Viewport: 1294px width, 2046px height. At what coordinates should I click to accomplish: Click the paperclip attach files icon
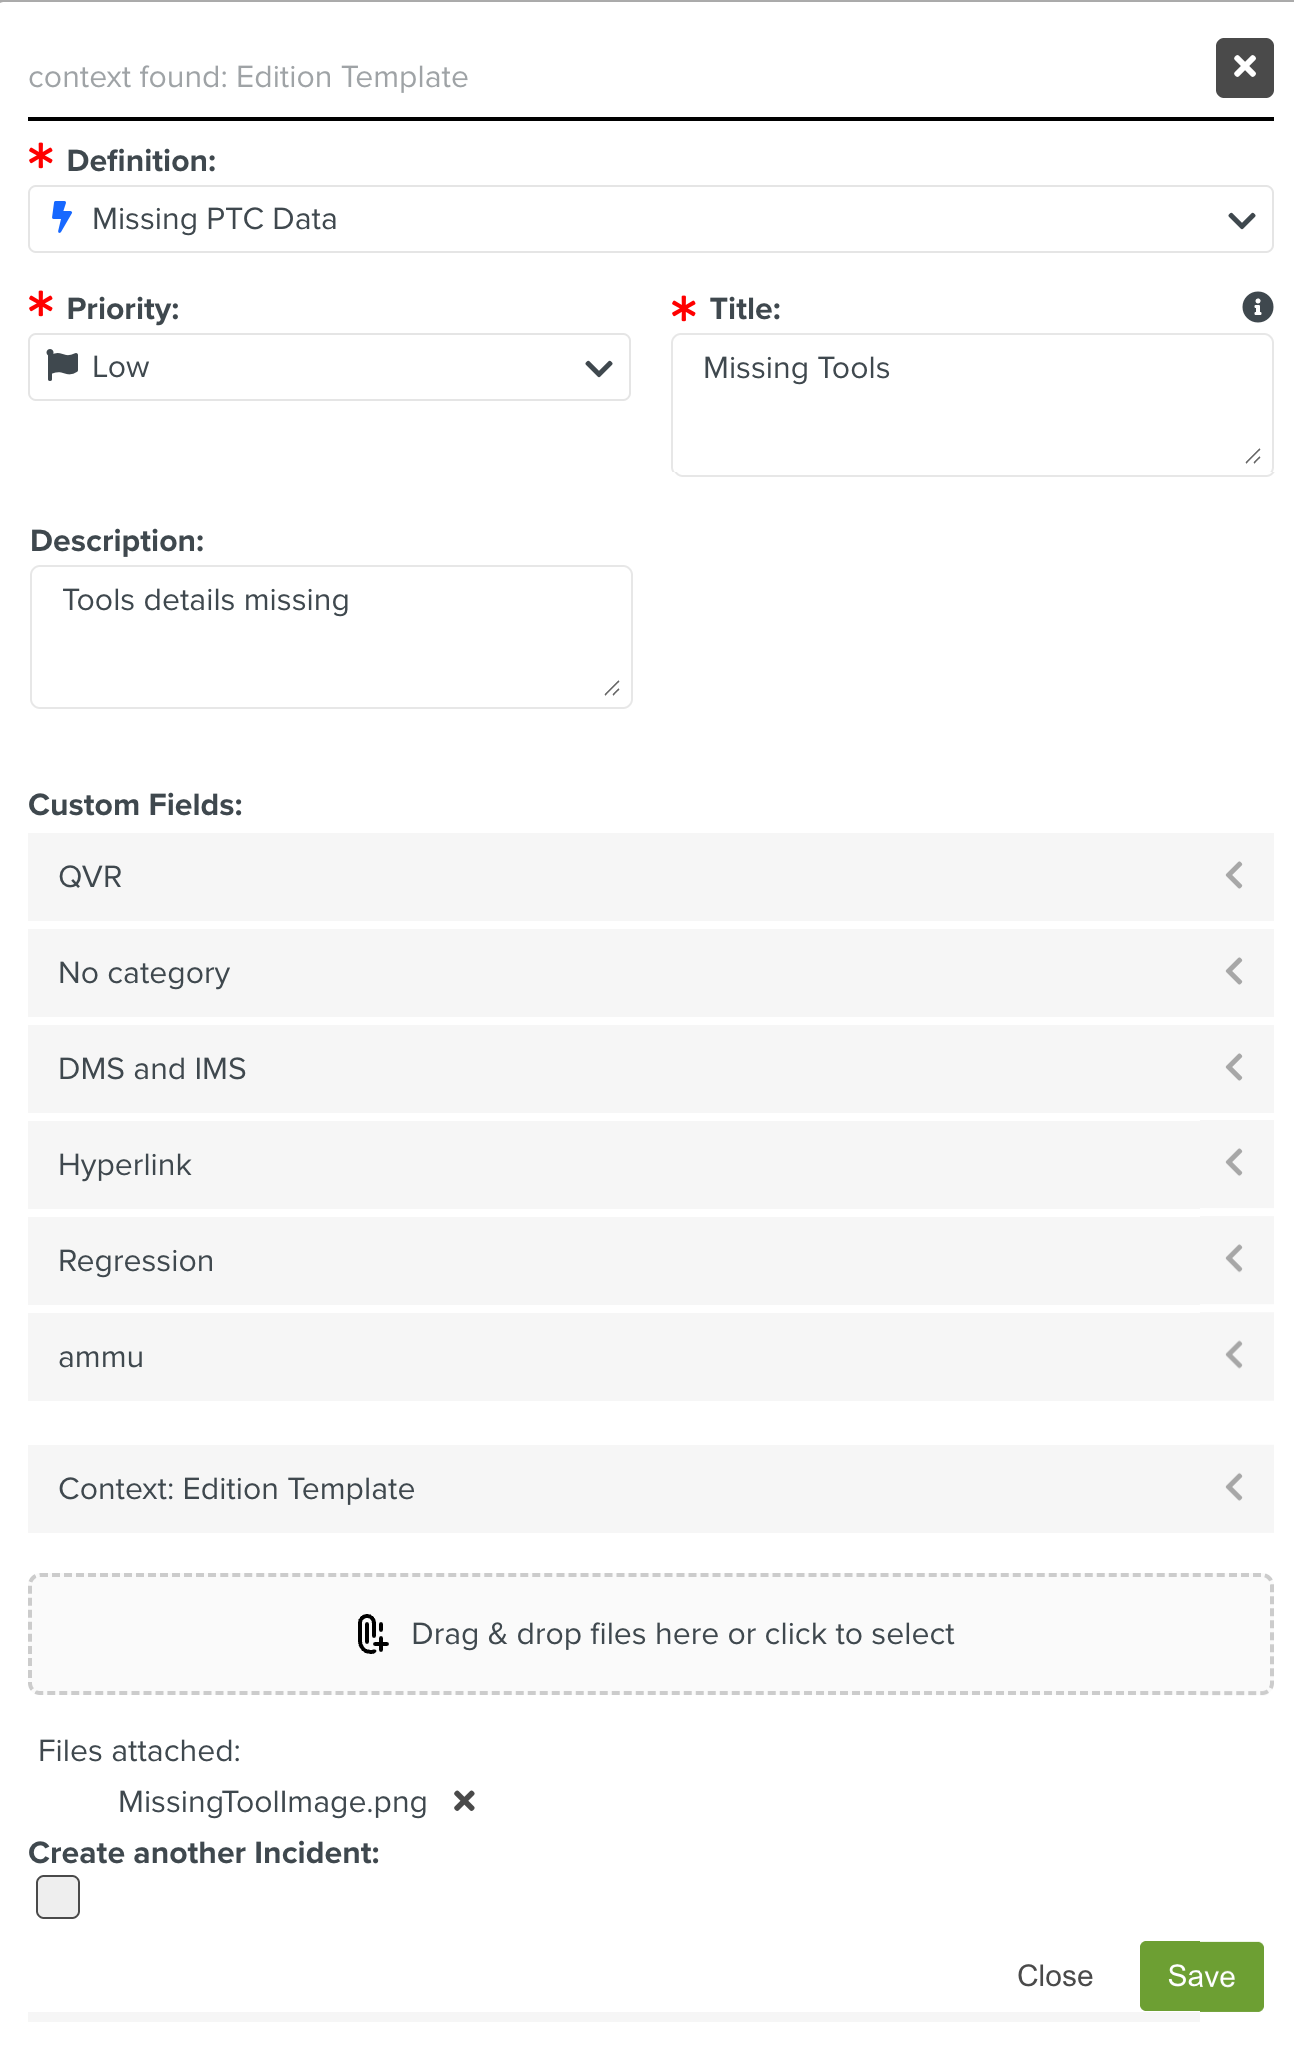tap(372, 1634)
